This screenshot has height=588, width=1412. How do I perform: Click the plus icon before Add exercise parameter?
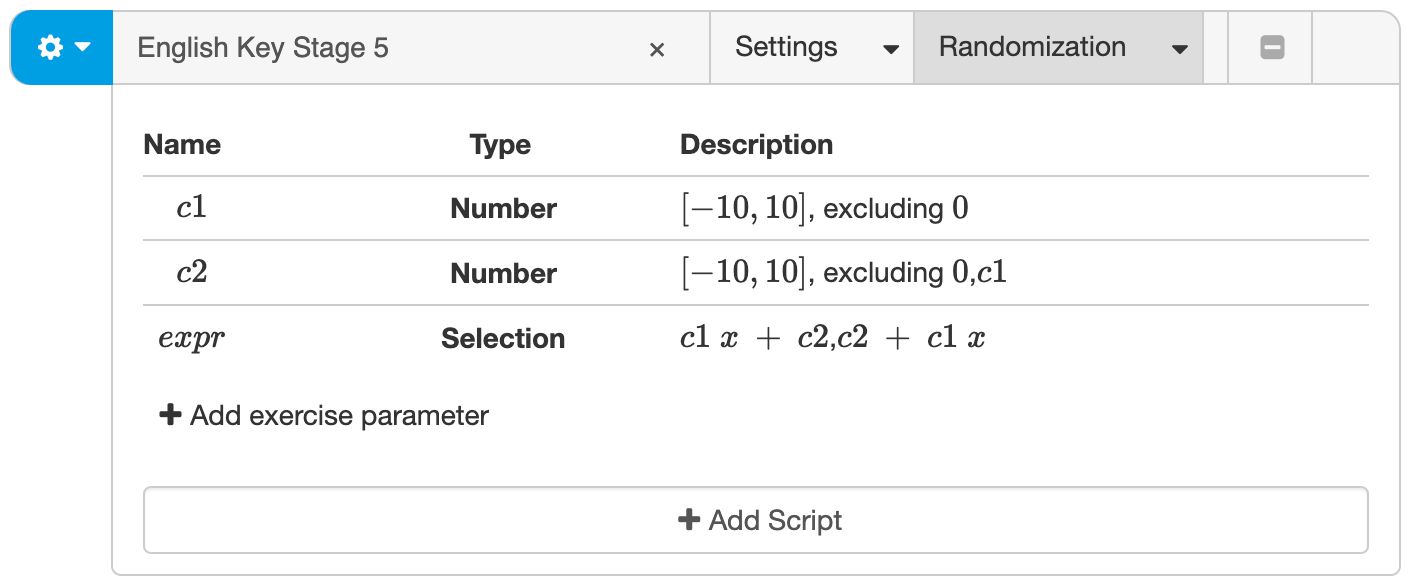170,415
